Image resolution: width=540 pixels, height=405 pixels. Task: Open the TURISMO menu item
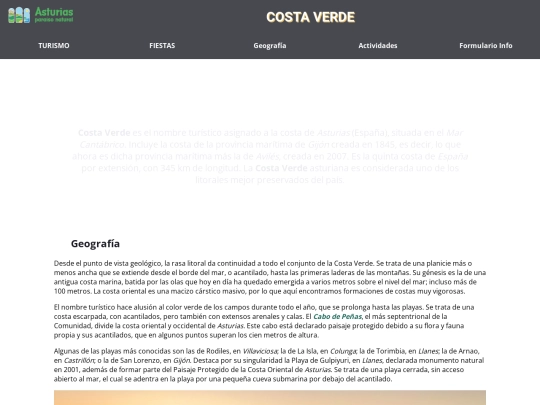pos(54,45)
